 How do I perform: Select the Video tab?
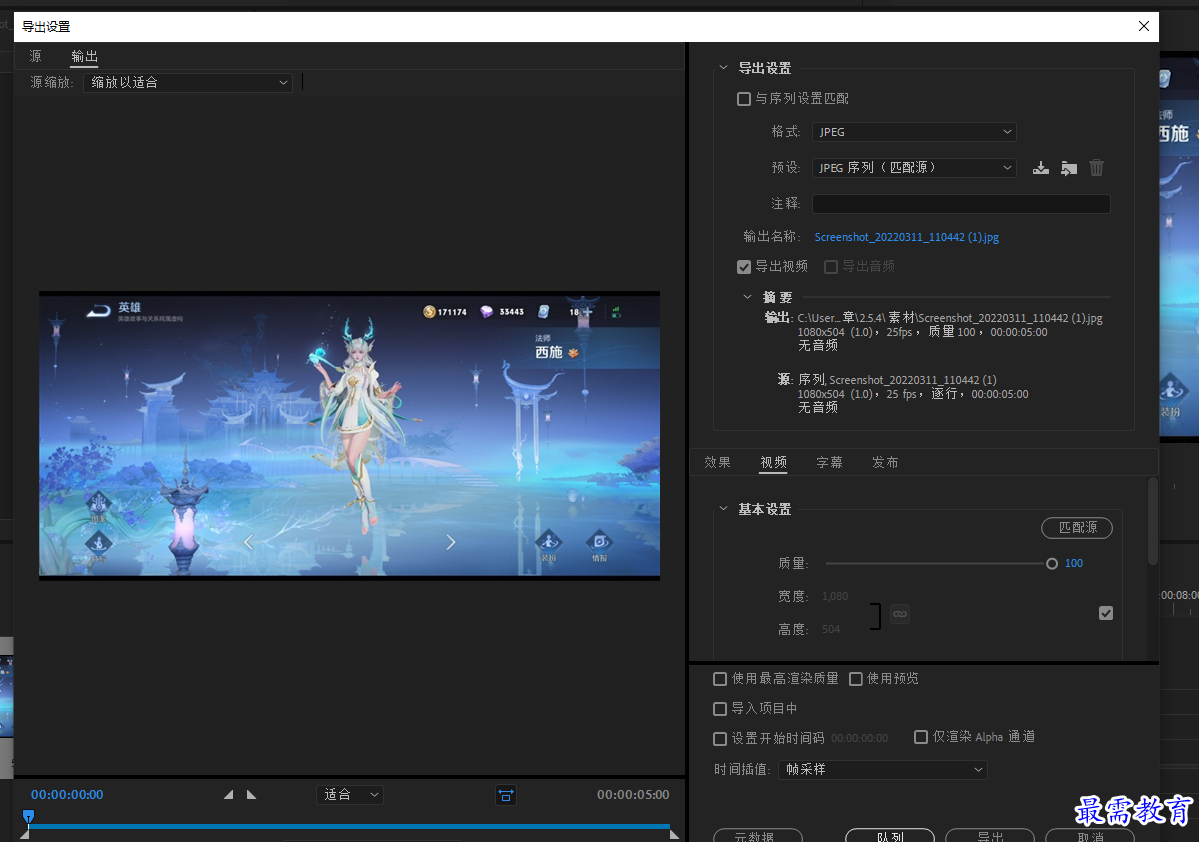tap(773, 462)
